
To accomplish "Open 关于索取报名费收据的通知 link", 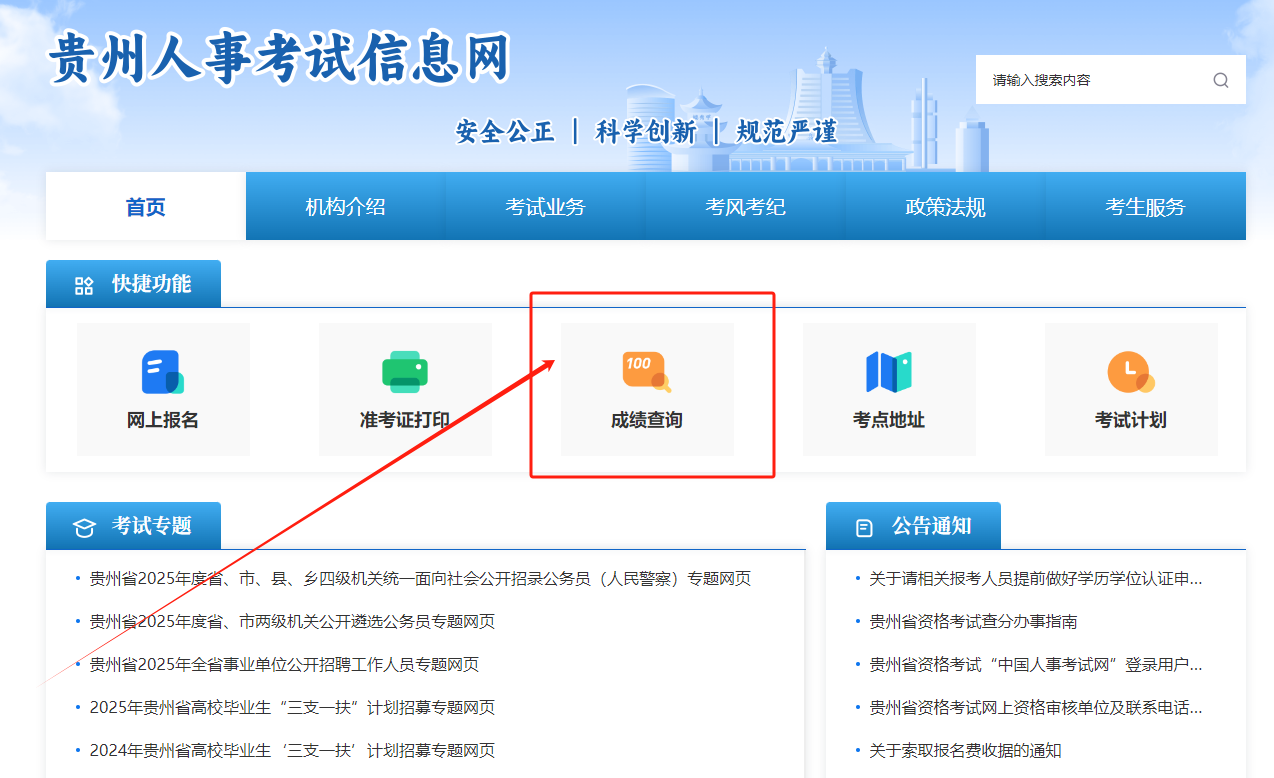I will tap(965, 751).
